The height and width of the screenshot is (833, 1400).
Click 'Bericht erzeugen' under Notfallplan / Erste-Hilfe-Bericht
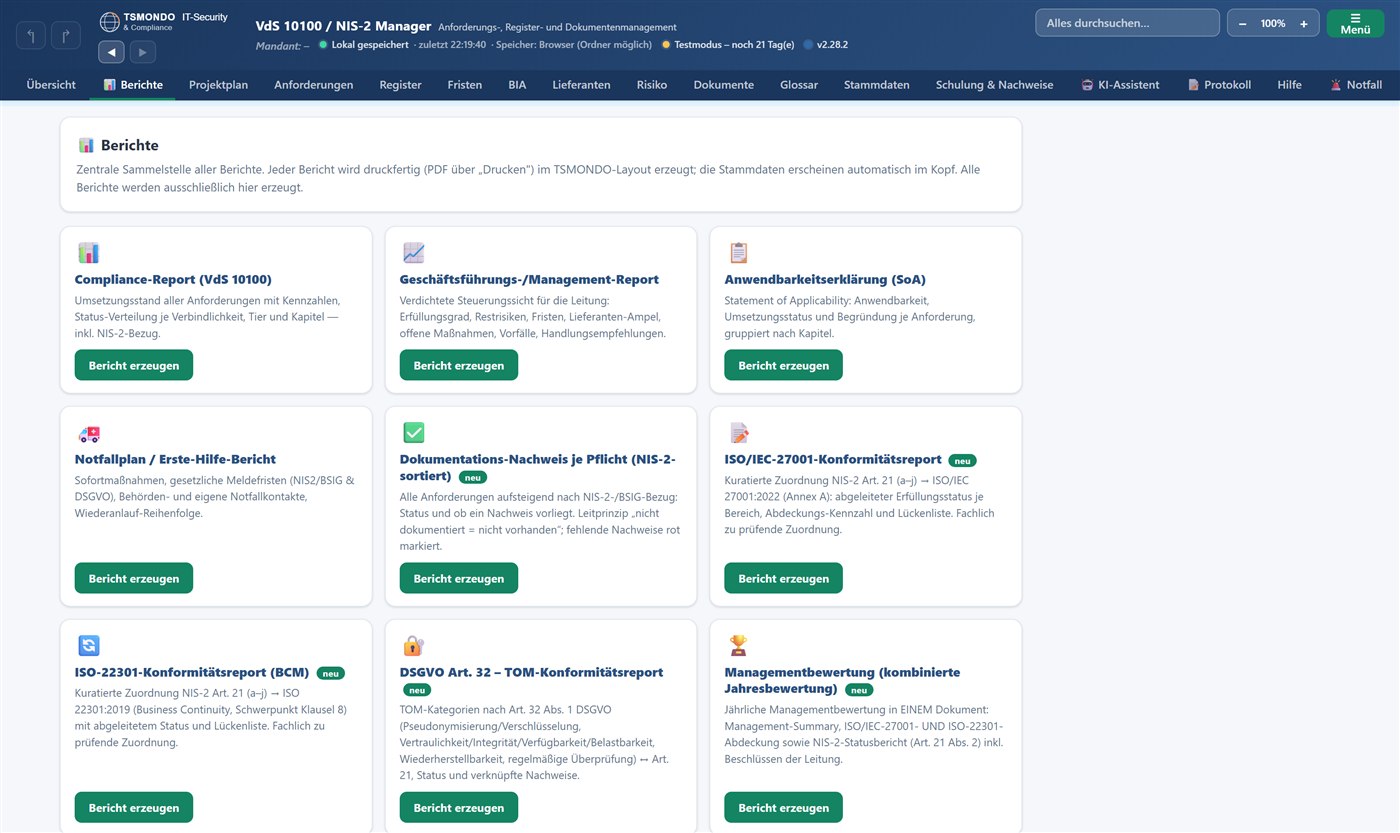134,578
